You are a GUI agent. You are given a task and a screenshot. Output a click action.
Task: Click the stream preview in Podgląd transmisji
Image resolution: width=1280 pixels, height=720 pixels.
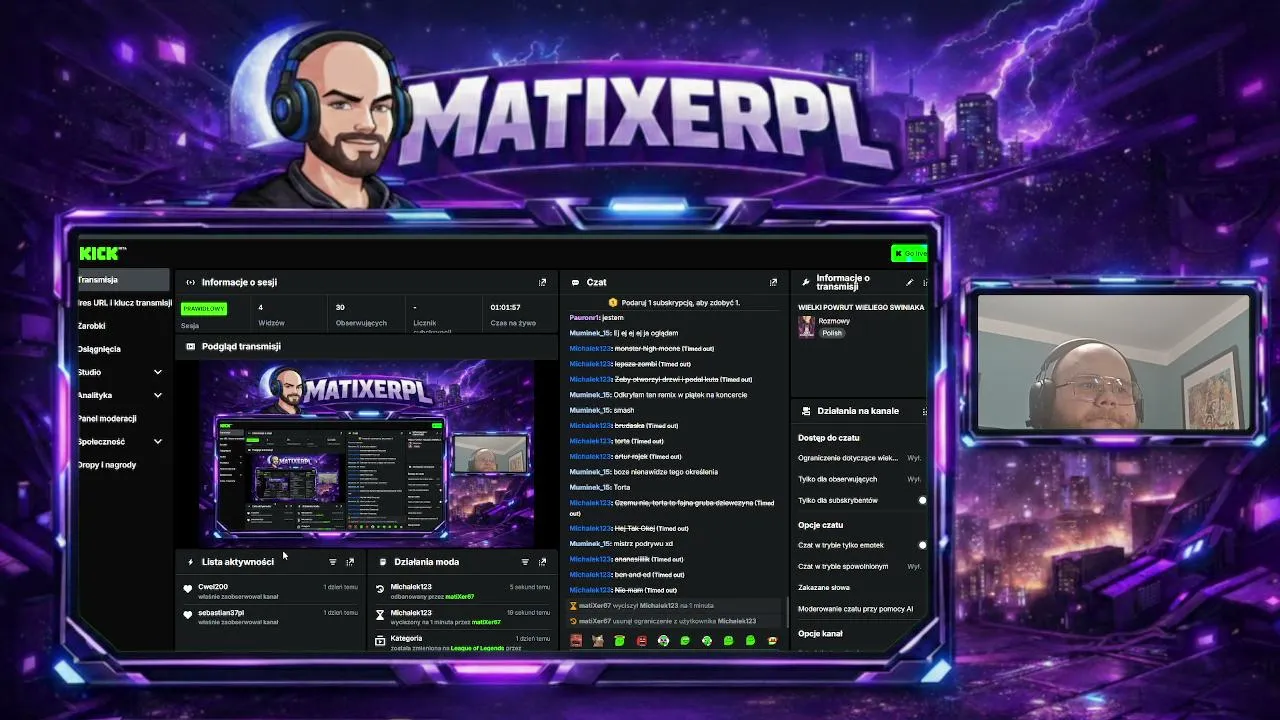point(366,453)
